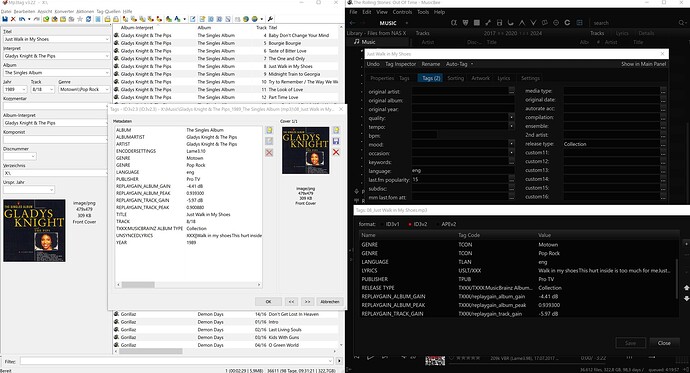Click the add field icon beside Metadaten list

269,130
